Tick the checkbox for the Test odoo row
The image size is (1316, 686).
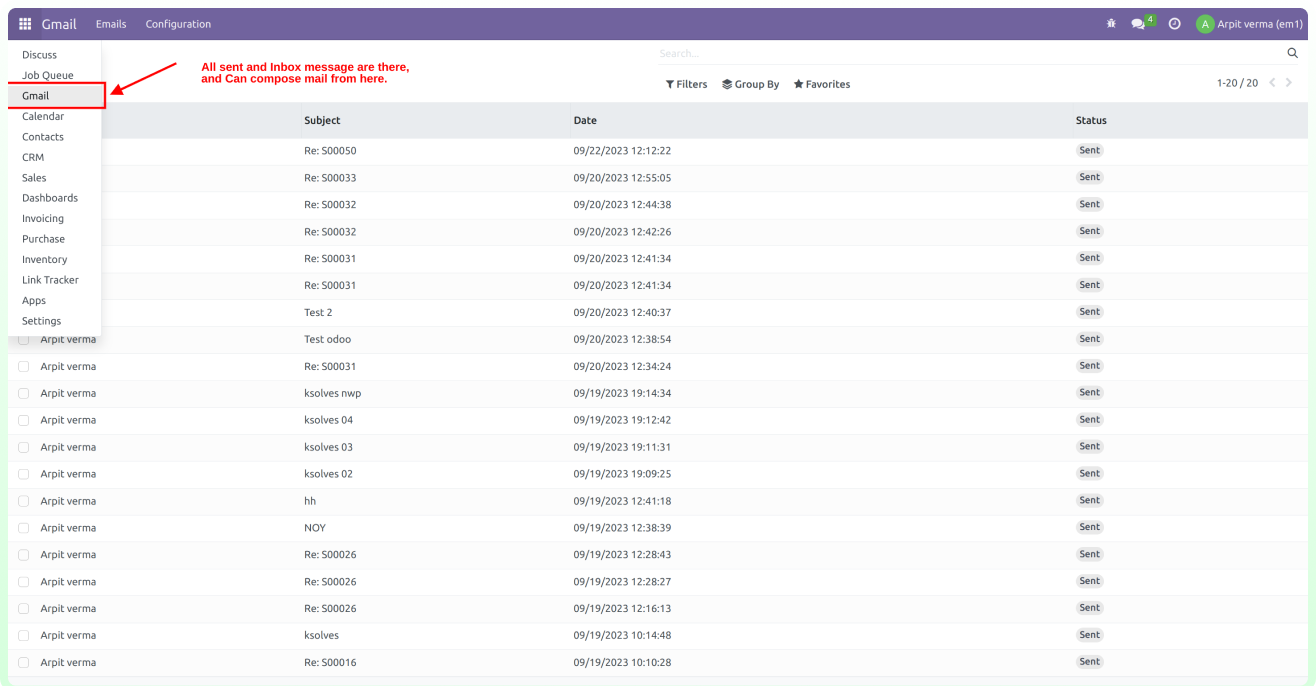click(x=24, y=340)
